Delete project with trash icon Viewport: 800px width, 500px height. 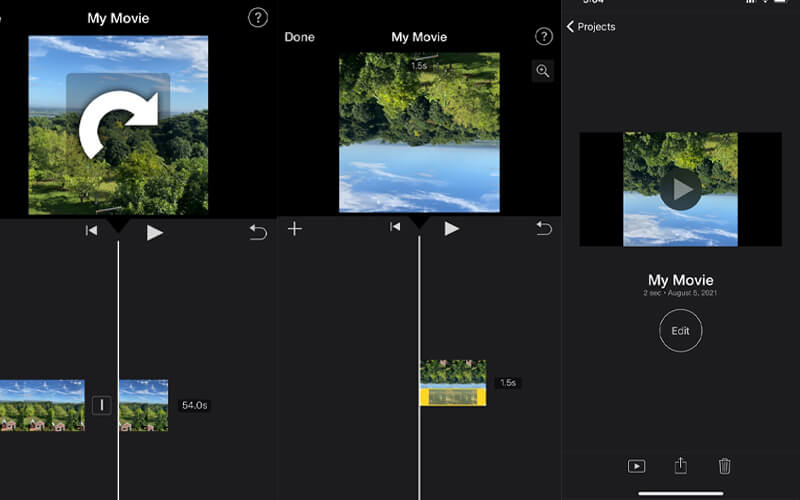click(724, 466)
